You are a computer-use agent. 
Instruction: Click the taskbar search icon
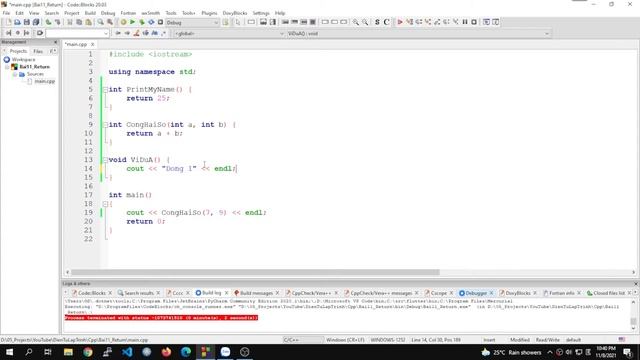click(29, 352)
